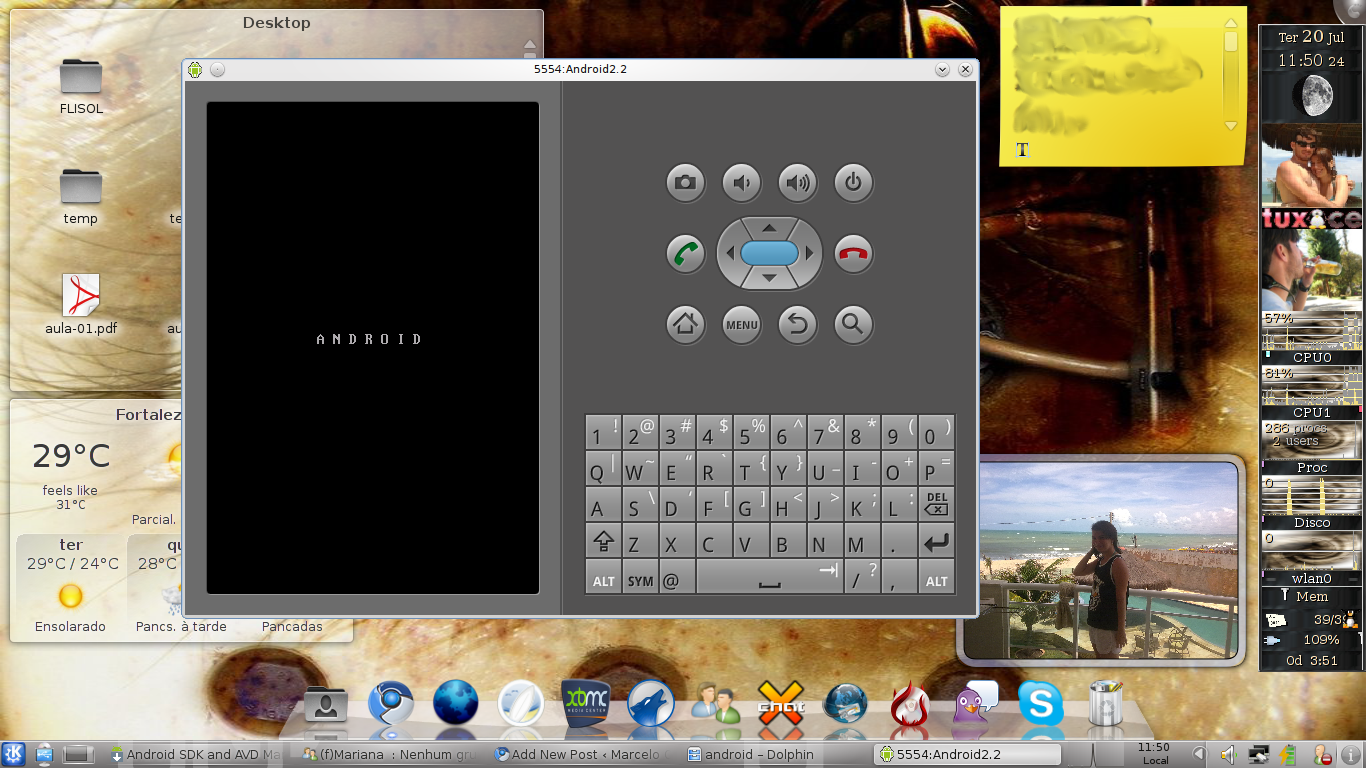Toggle the Shift key on emulator keyboard
The image size is (1366, 768).
[603, 542]
